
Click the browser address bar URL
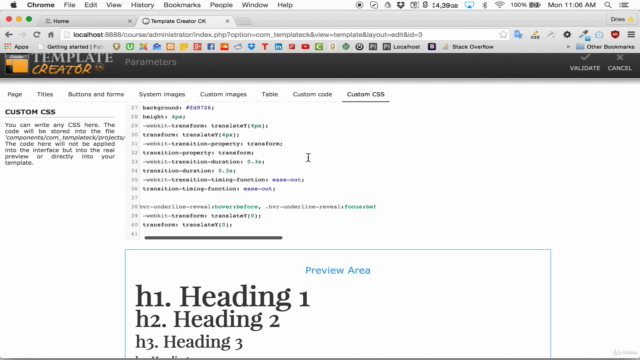pyautogui.click(x=248, y=35)
